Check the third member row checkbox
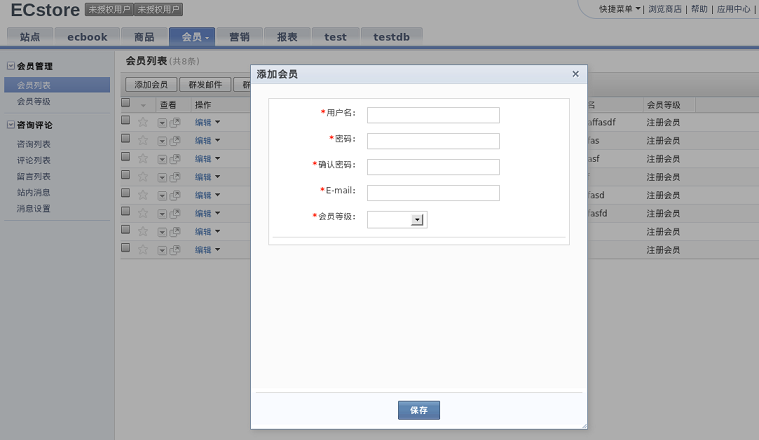 click(x=126, y=157)
